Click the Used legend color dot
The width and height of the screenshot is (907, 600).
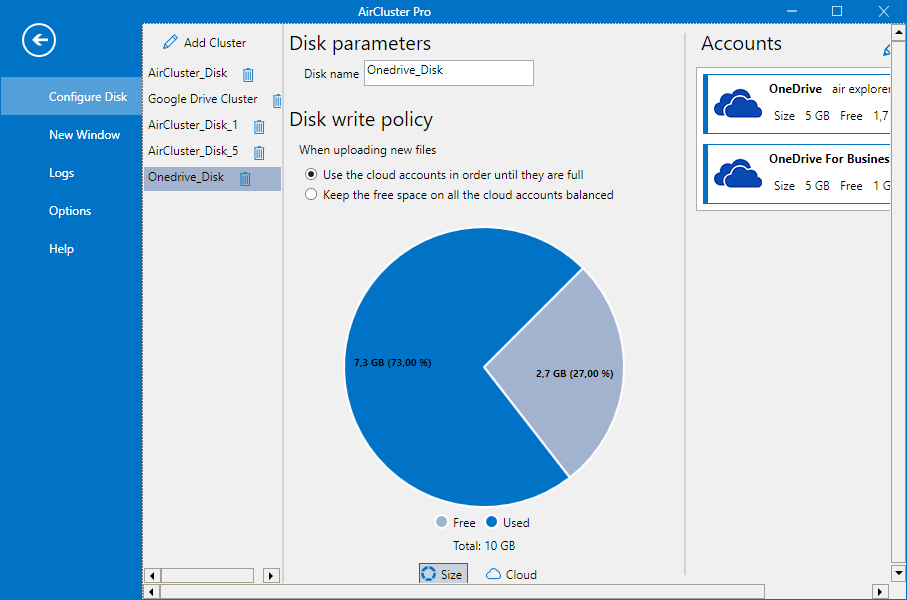point(492,522)
